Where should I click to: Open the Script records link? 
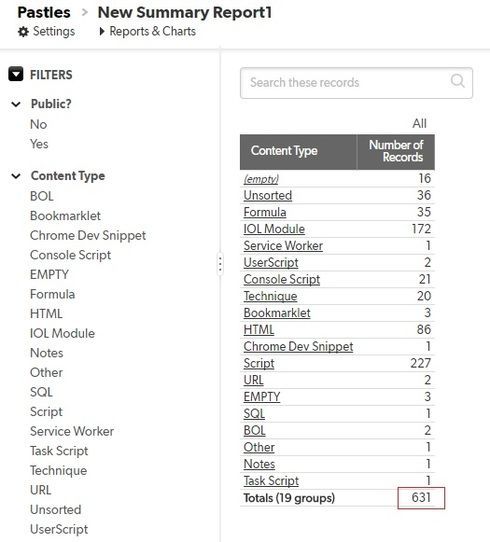click(x=259, y=363)
